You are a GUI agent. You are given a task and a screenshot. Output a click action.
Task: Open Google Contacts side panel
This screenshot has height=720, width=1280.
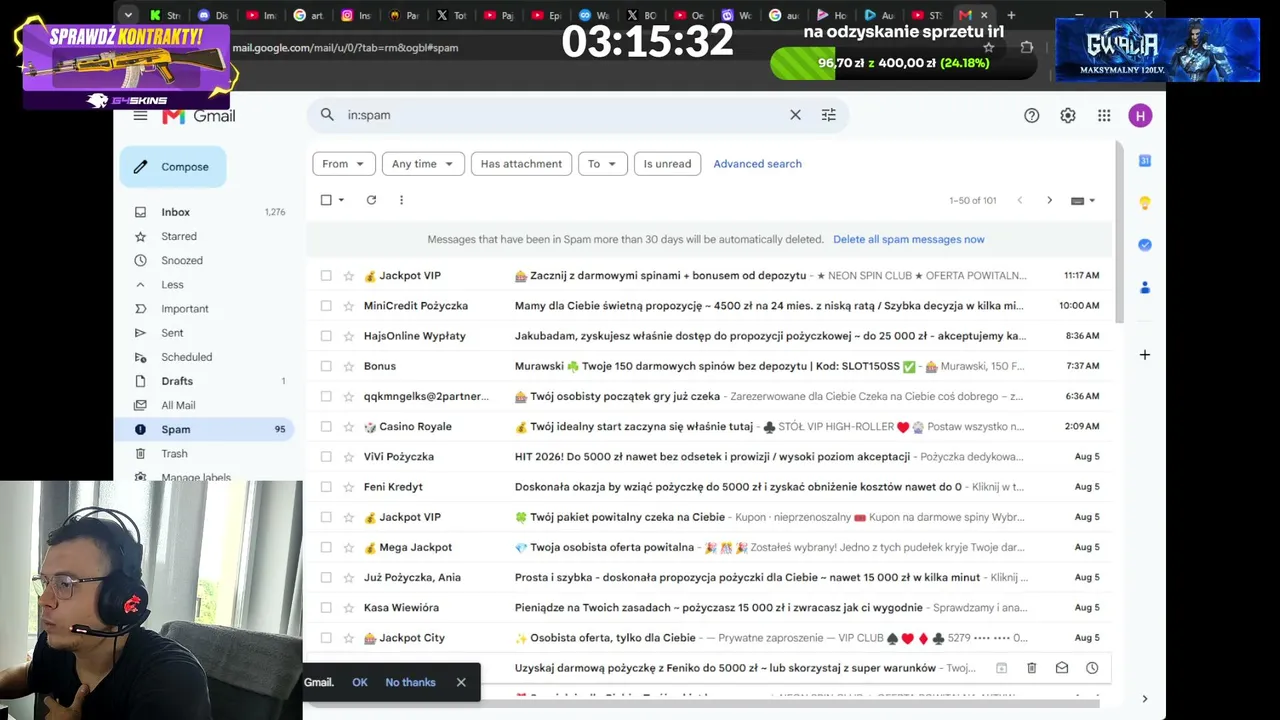pos(1145,288)
